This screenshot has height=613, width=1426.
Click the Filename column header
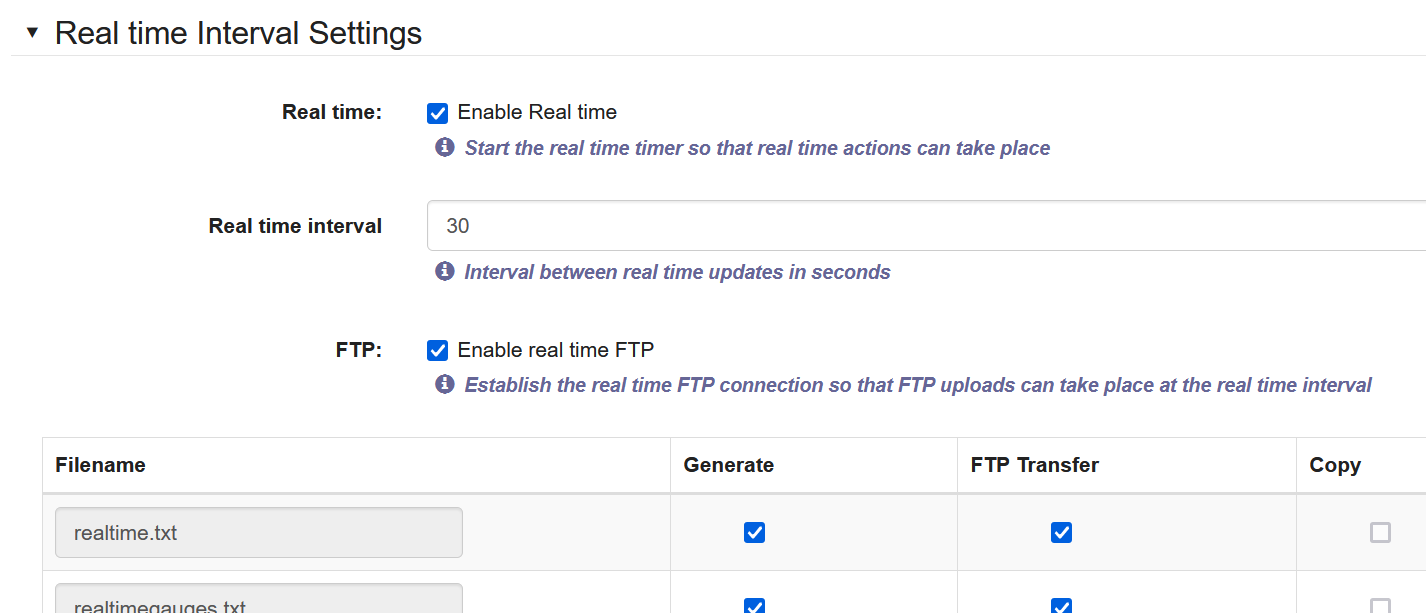pos(100,465)
